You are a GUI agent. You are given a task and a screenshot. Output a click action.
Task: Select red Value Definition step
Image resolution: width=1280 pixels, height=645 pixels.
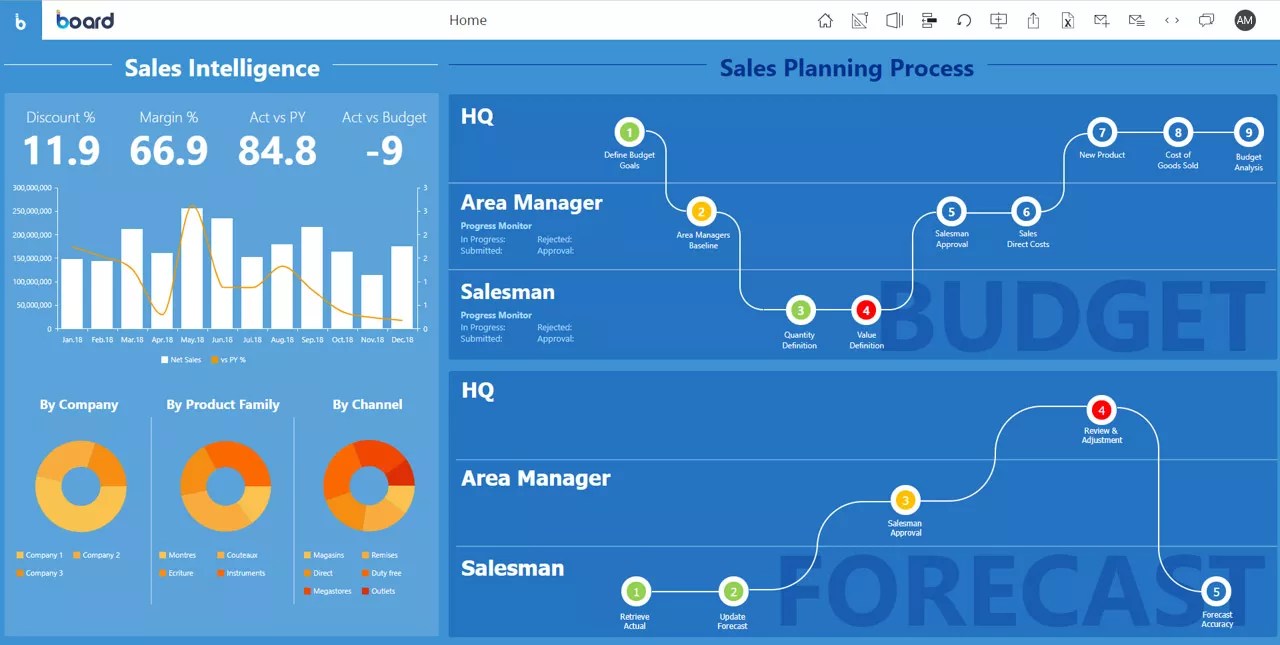[x=866, y=310]
